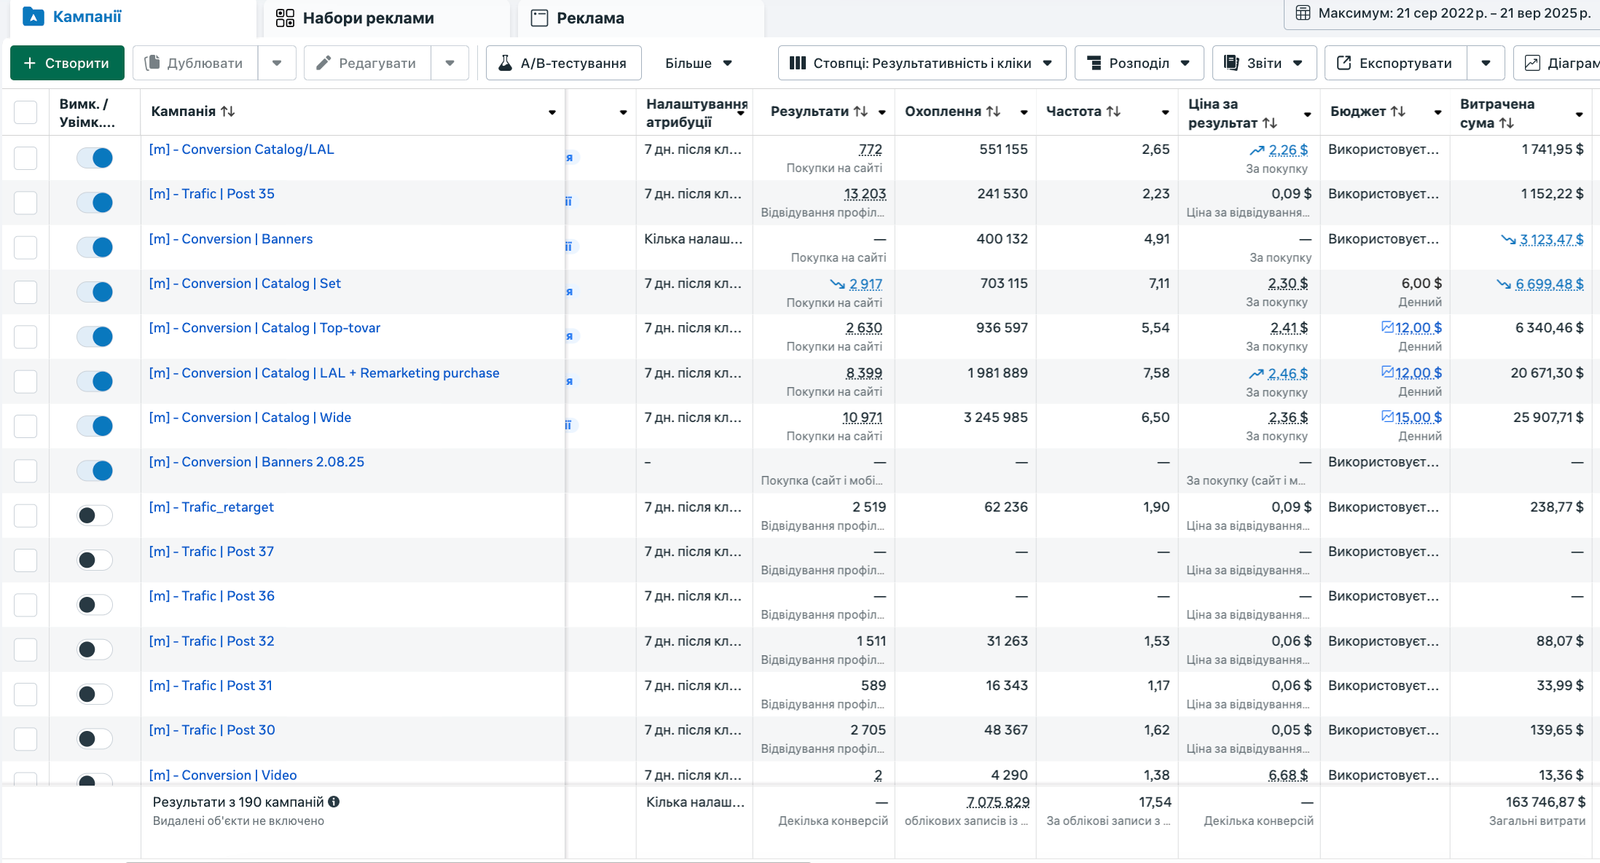Image resolution: width=1600 pixels, height=863 pixels.
Task: Click the Reports document icon
Action: 1231,63
